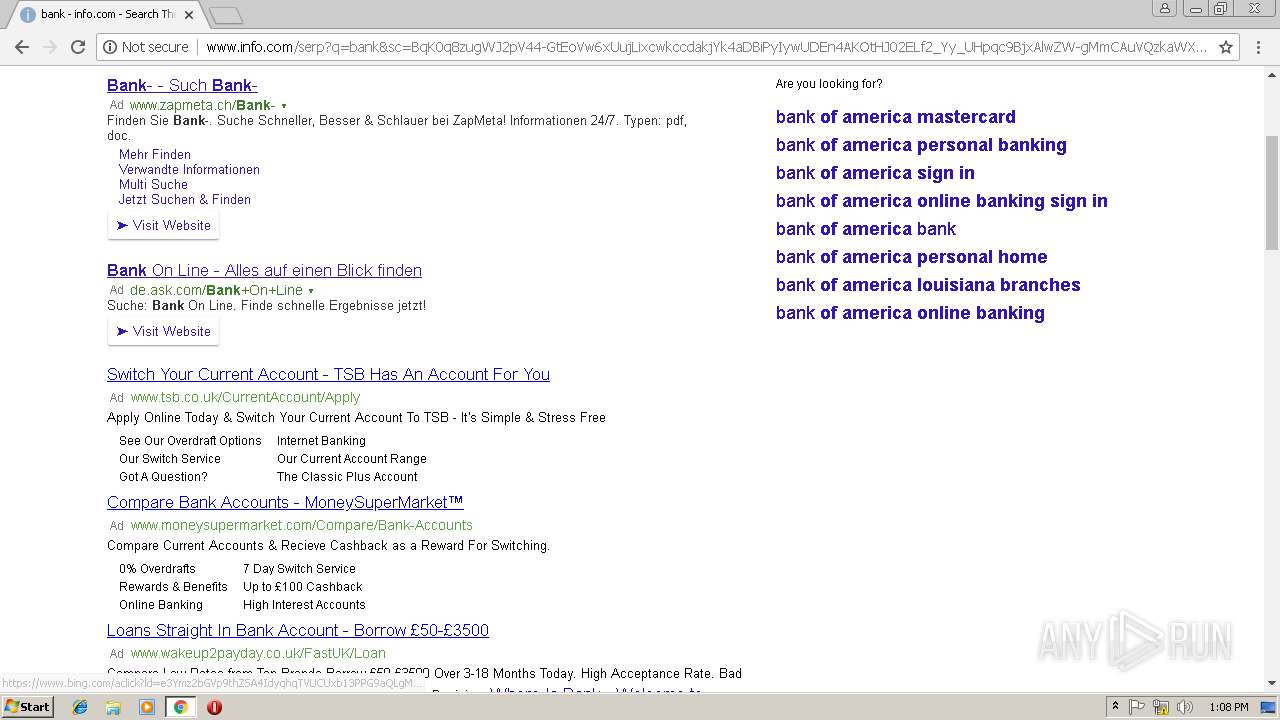The height and width of the screenshot is (720, 1280).
Task: Open the '0% Overdrafts' sitelink
Action: [157, 569]
